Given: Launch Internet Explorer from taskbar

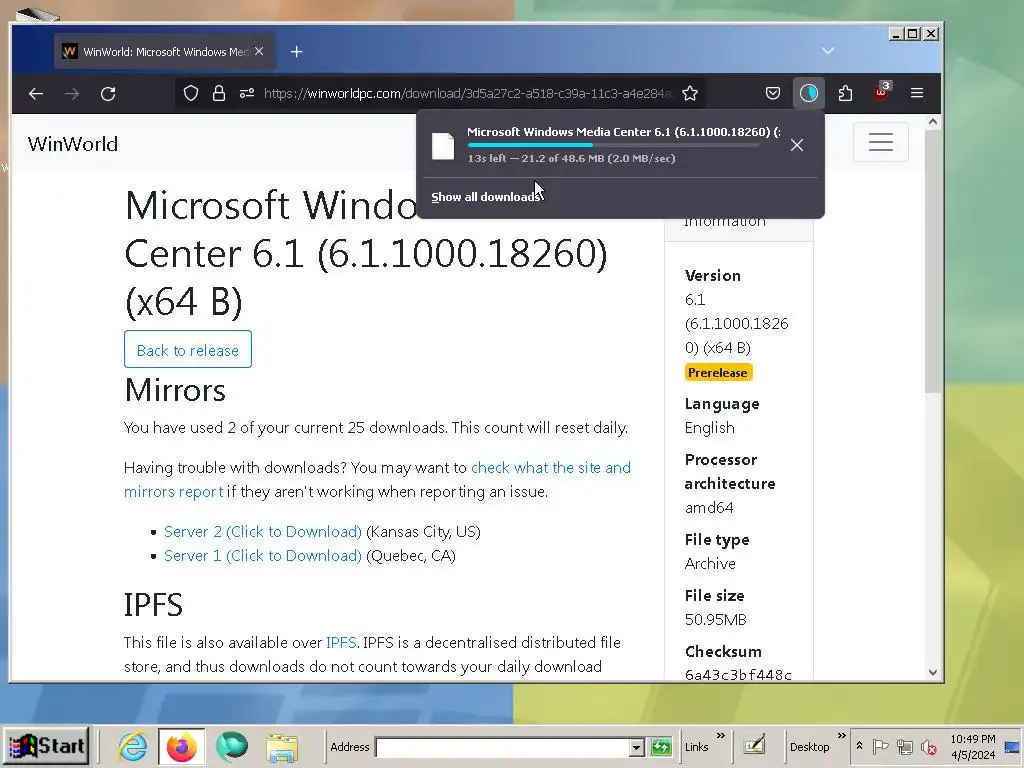Looking at the screenshot, I should pos(133,746).
